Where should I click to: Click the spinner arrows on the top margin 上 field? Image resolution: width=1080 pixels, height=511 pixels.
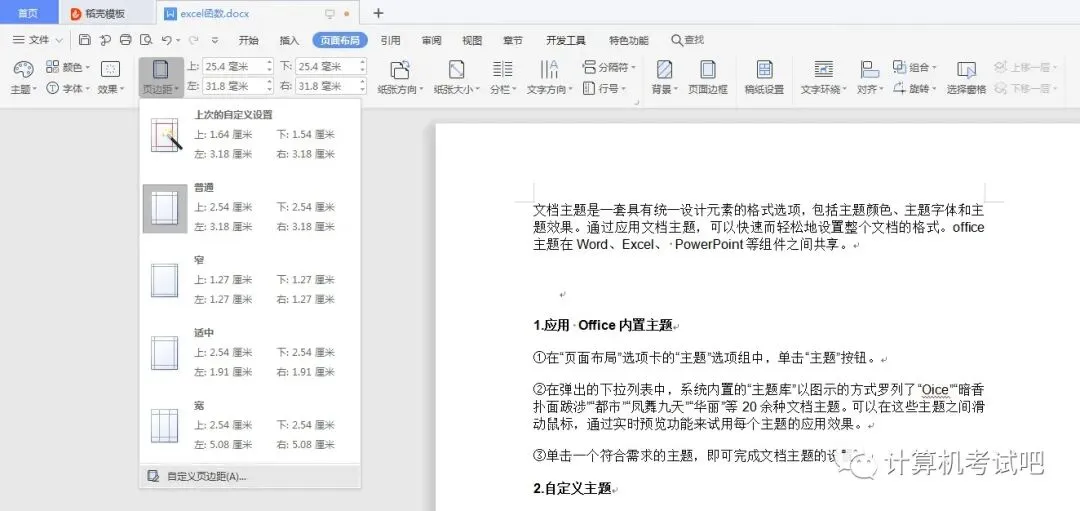pyautogui.click(x=269, y=67)
